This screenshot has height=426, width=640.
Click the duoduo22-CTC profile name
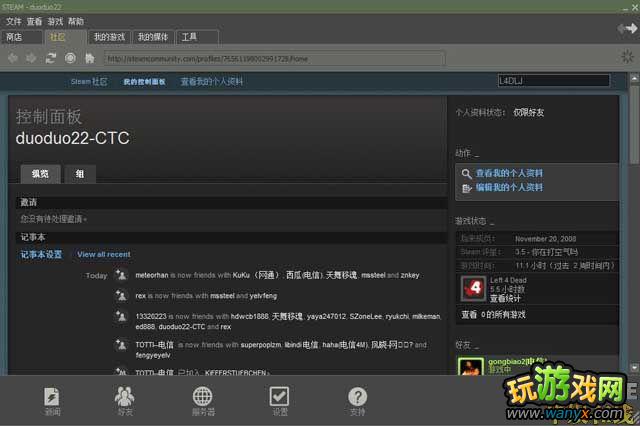pyautogui.click(x=73, y=138)
